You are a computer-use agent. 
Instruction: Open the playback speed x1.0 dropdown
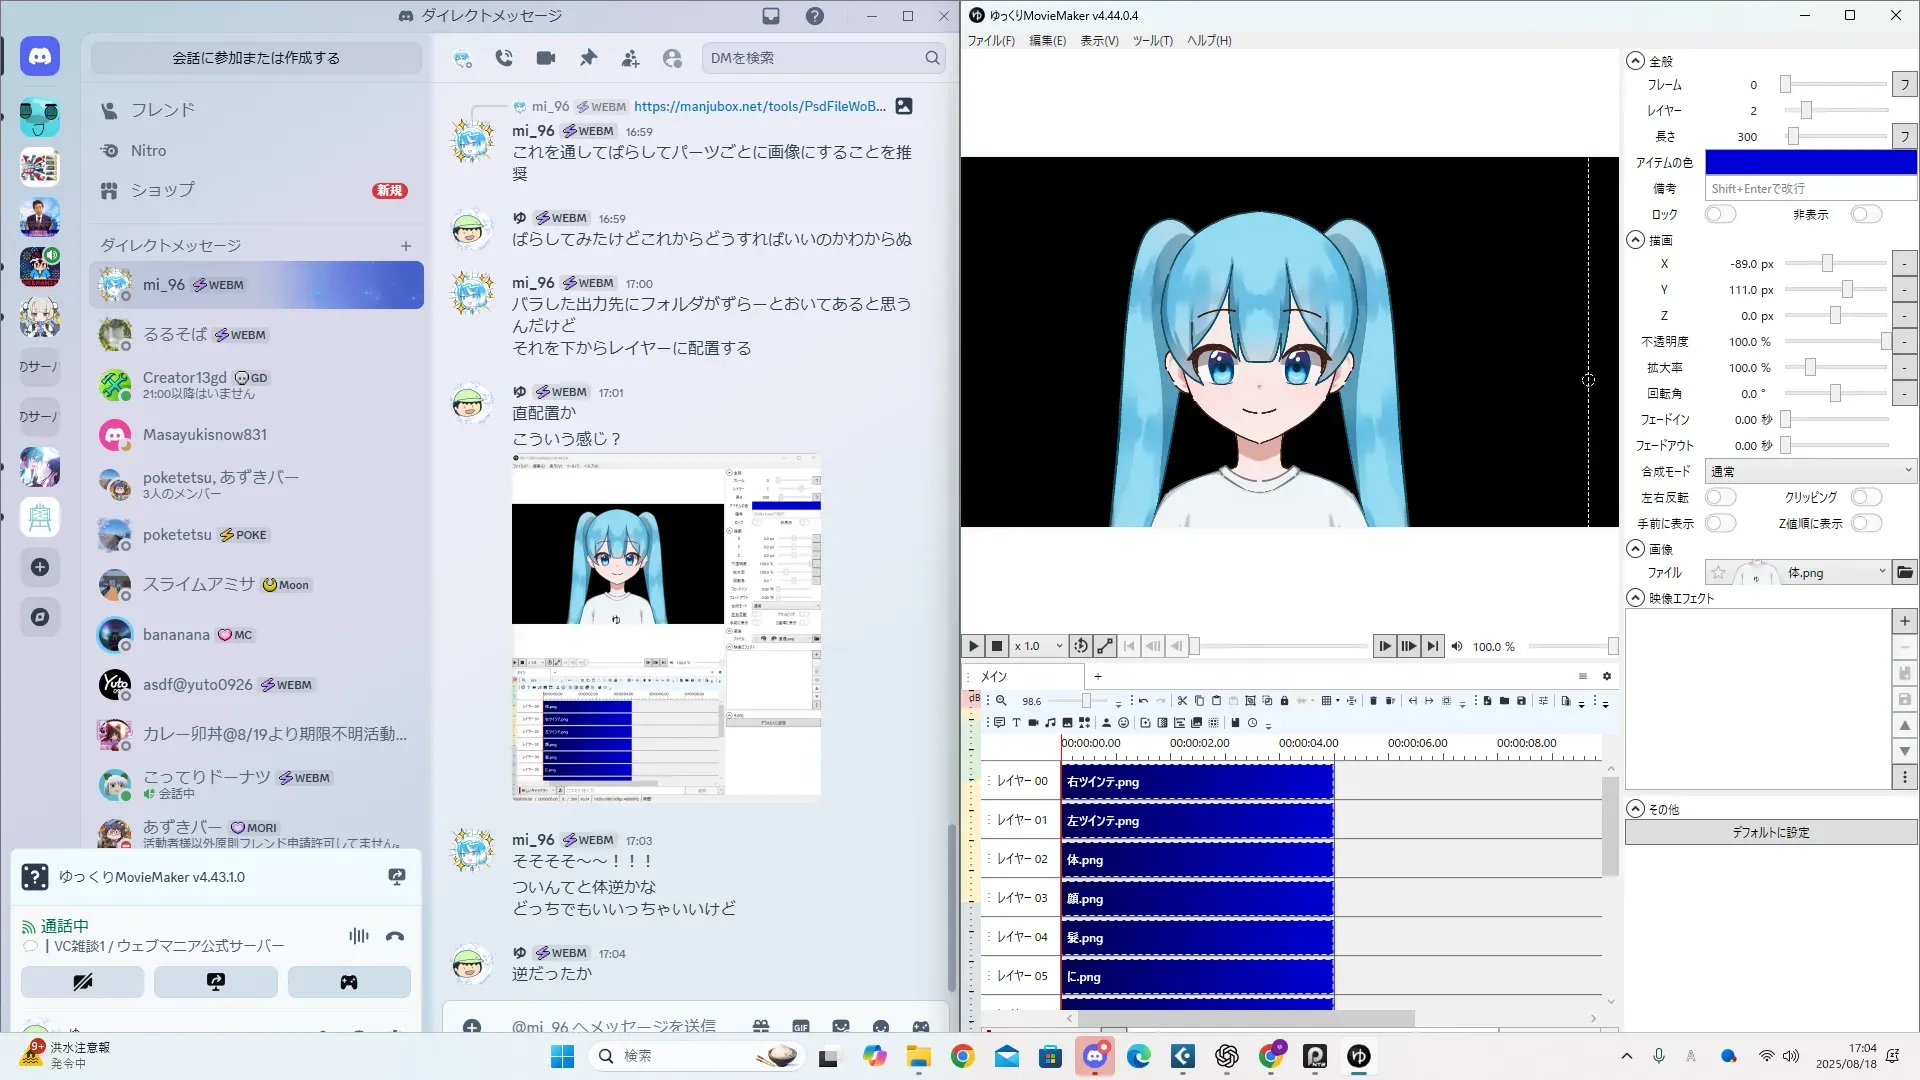point(1038,646)
